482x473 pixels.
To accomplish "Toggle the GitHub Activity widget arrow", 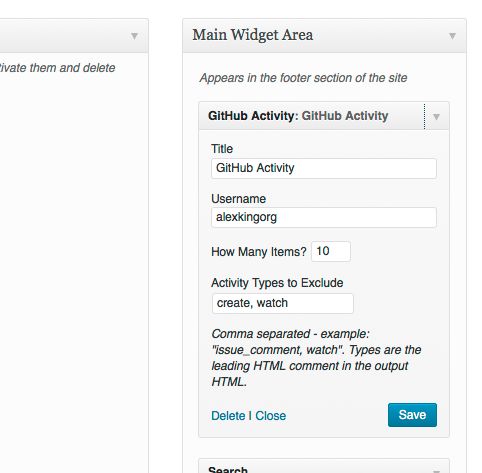I will tap(436, 116).
